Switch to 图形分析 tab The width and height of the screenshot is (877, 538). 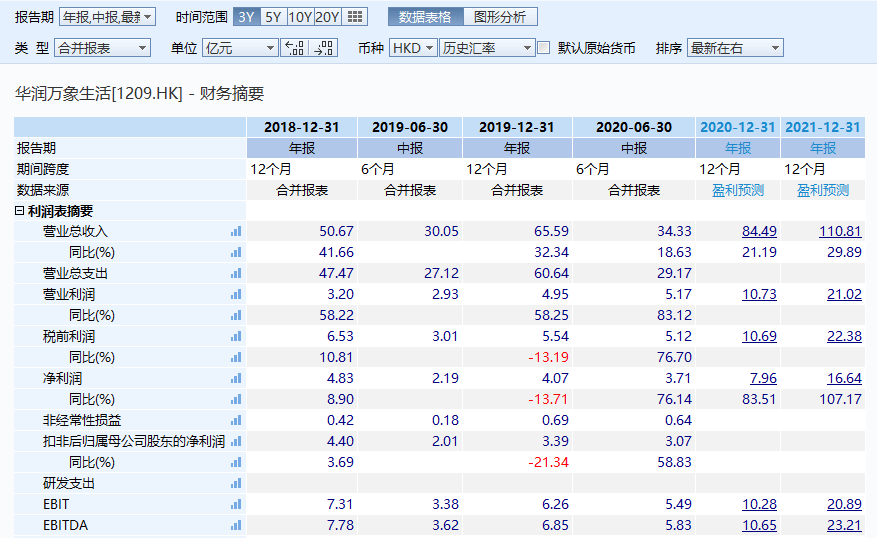coord(500,17)
